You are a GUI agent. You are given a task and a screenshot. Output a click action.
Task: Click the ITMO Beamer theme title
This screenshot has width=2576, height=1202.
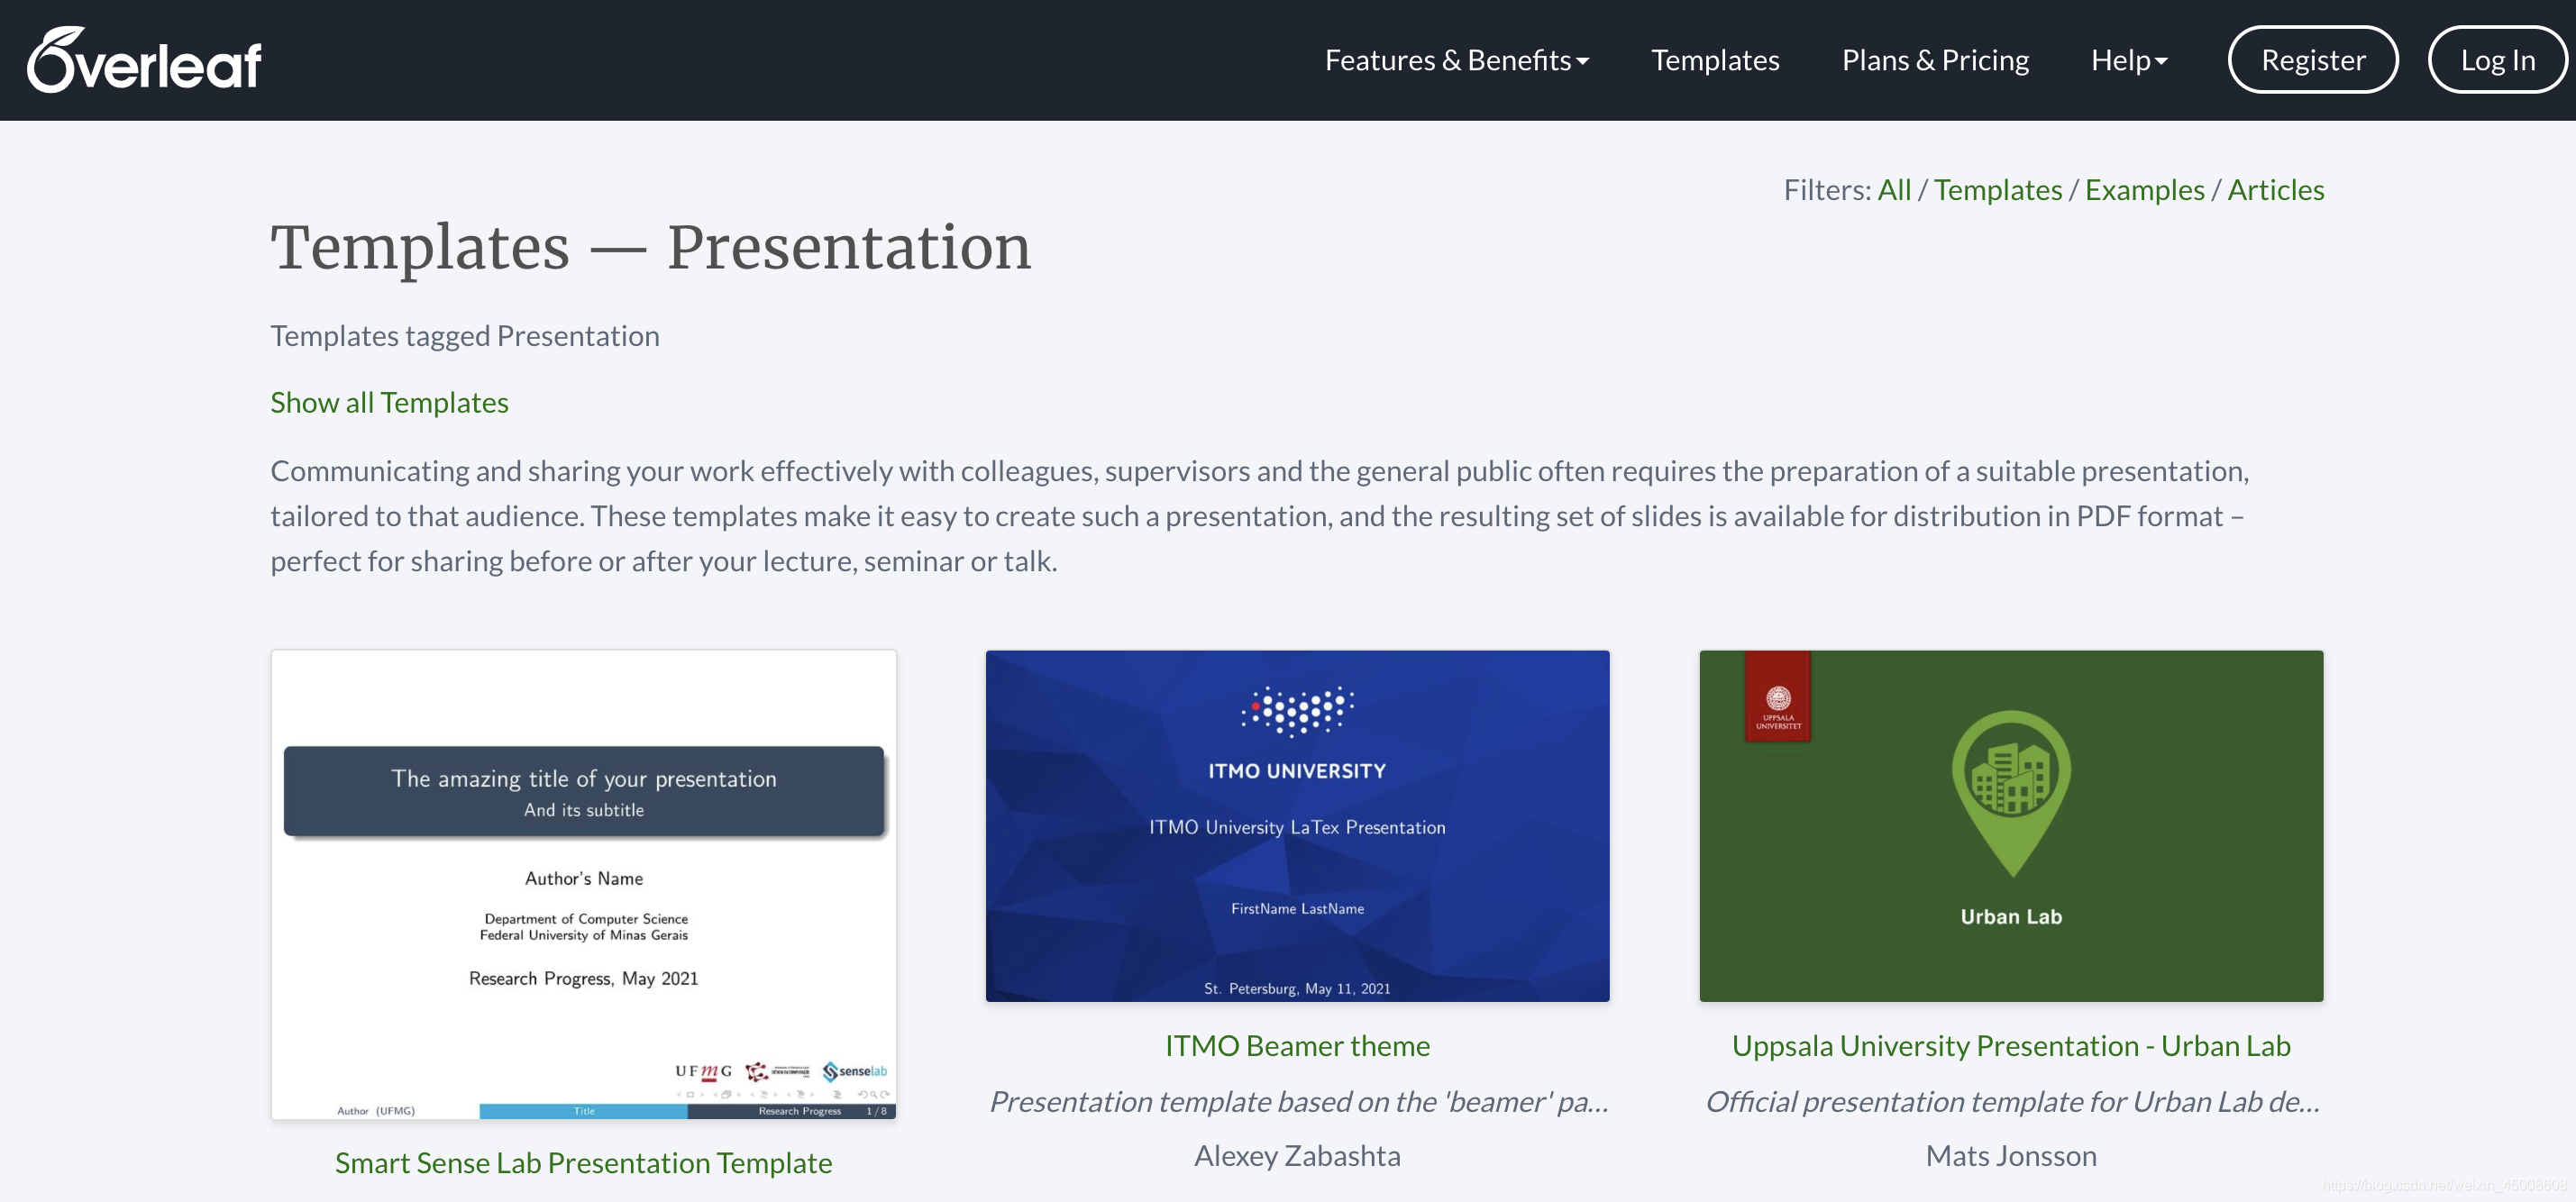click(x=1297, y=1045)
